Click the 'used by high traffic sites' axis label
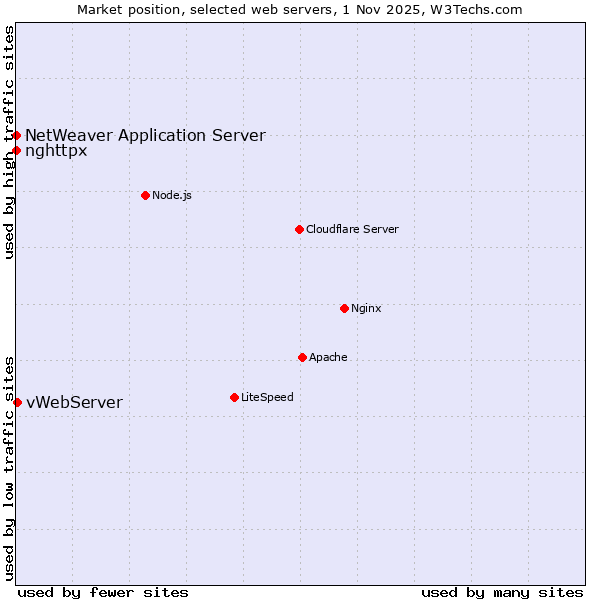600x600 pixels. pyautogui.click(x=9, y=142)
